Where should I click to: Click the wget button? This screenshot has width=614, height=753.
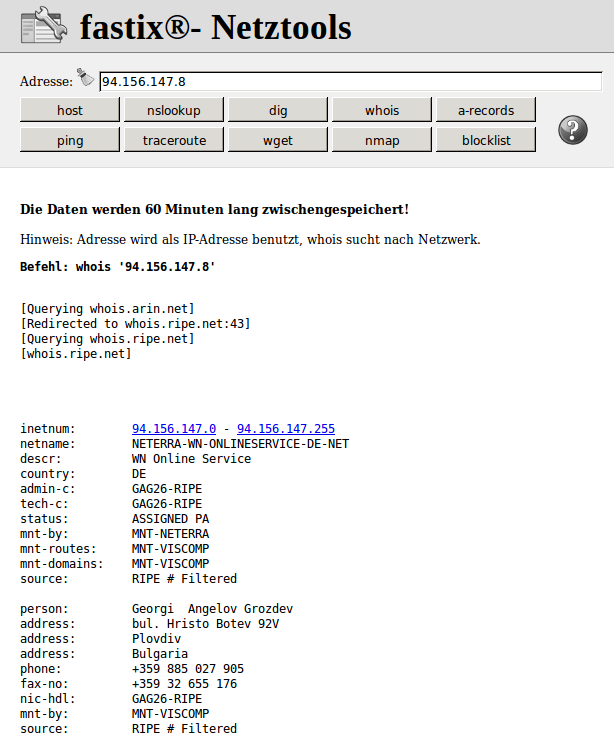click(278, 140)
